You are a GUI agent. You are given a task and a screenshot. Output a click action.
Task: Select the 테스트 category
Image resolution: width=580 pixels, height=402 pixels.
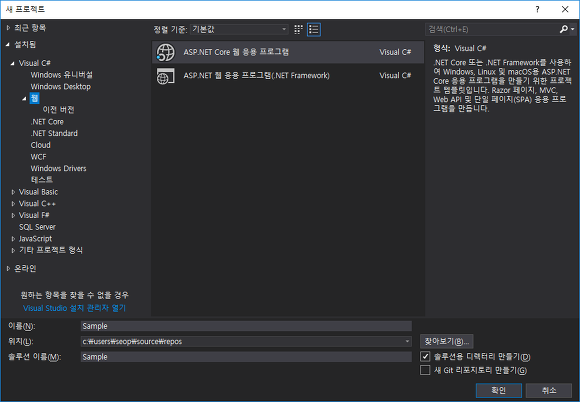(x=42, y=180)
